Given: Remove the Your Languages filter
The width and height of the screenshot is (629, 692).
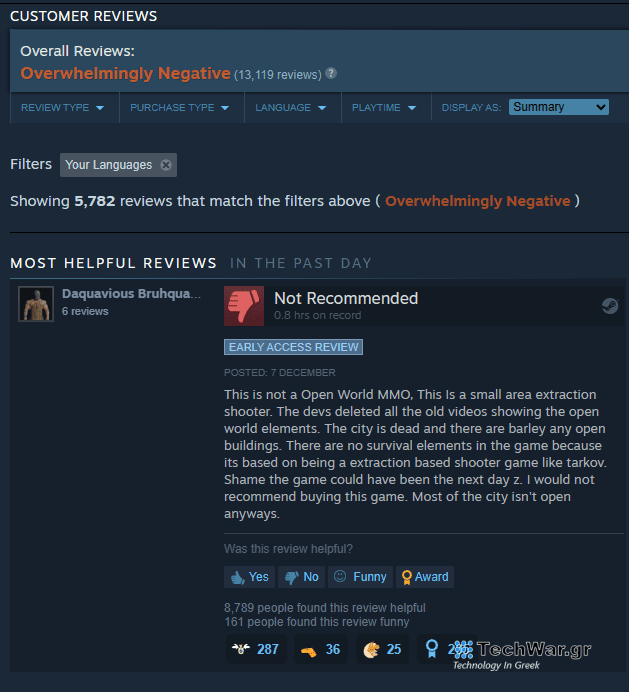Looking at the screenshot, I should point(166,165).
